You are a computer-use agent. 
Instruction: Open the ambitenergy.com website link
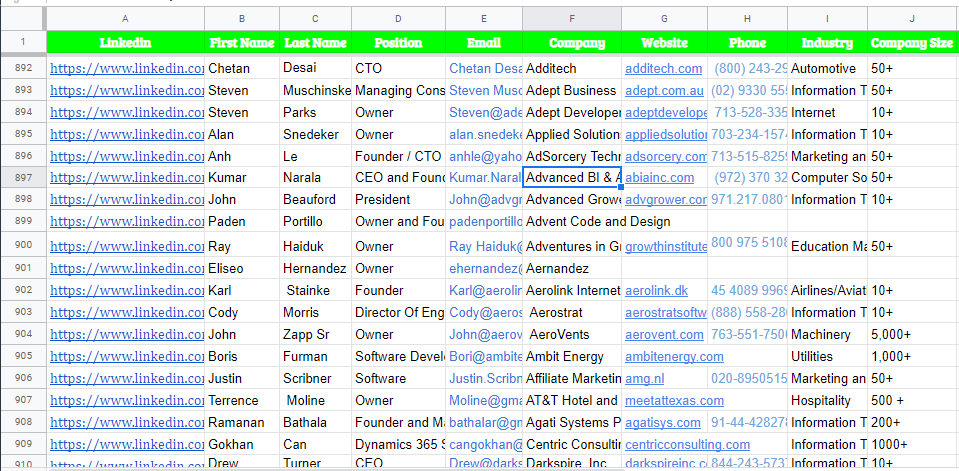674,356
